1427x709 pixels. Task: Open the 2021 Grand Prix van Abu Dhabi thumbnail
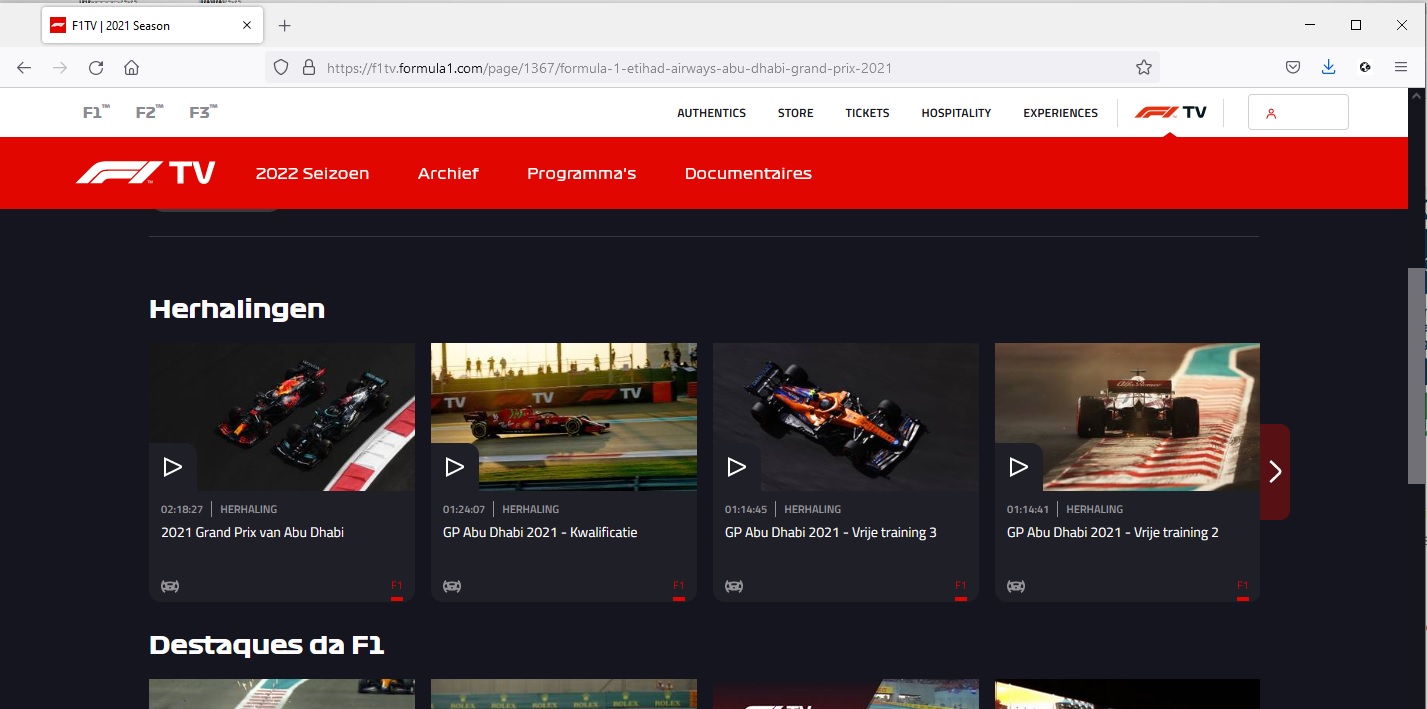point(282,417)
